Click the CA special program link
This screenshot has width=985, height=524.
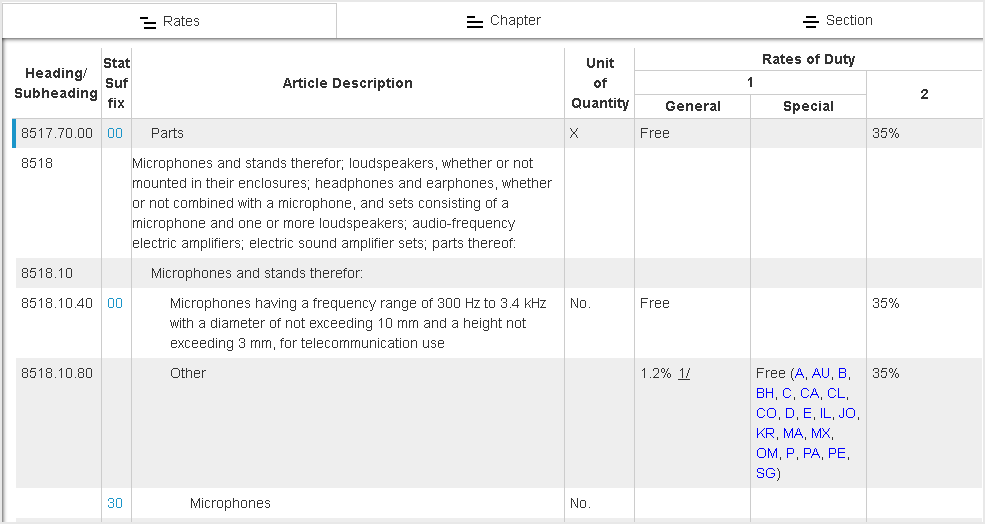[809, 393]
